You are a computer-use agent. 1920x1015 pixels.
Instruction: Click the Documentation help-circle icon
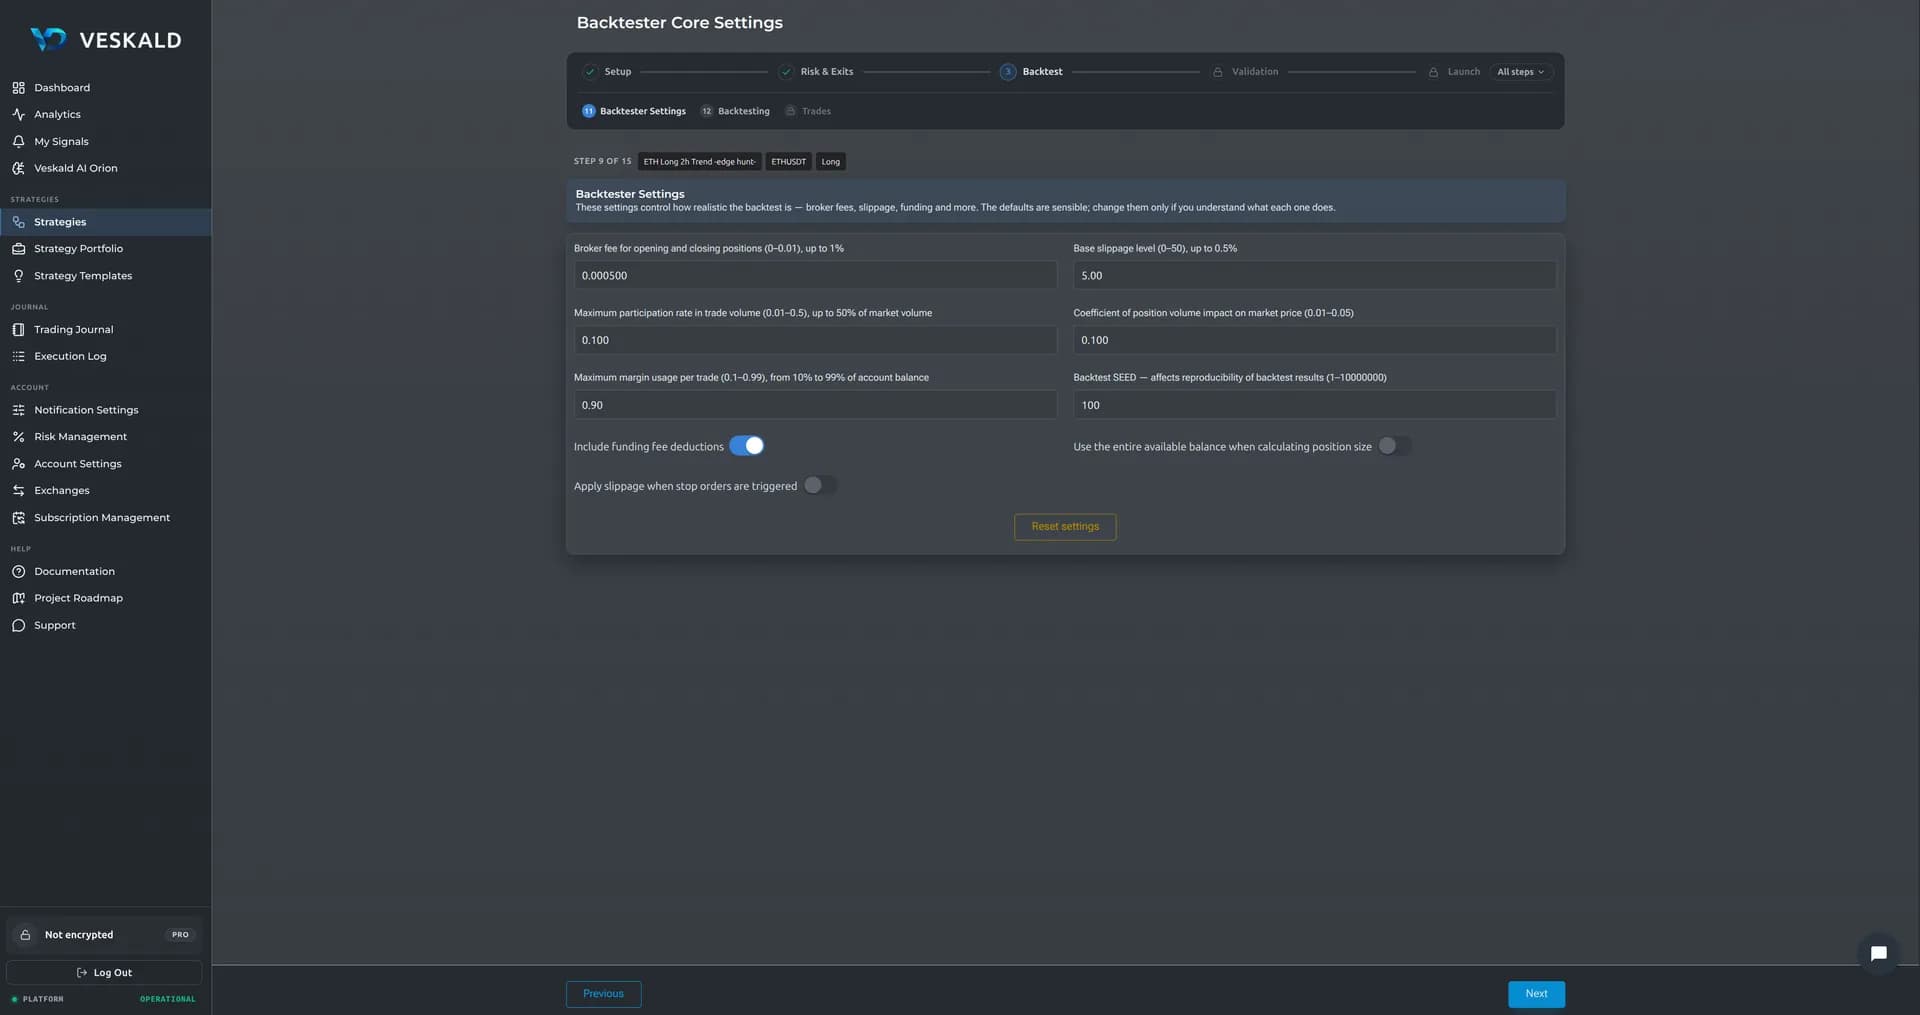point(18,572)
